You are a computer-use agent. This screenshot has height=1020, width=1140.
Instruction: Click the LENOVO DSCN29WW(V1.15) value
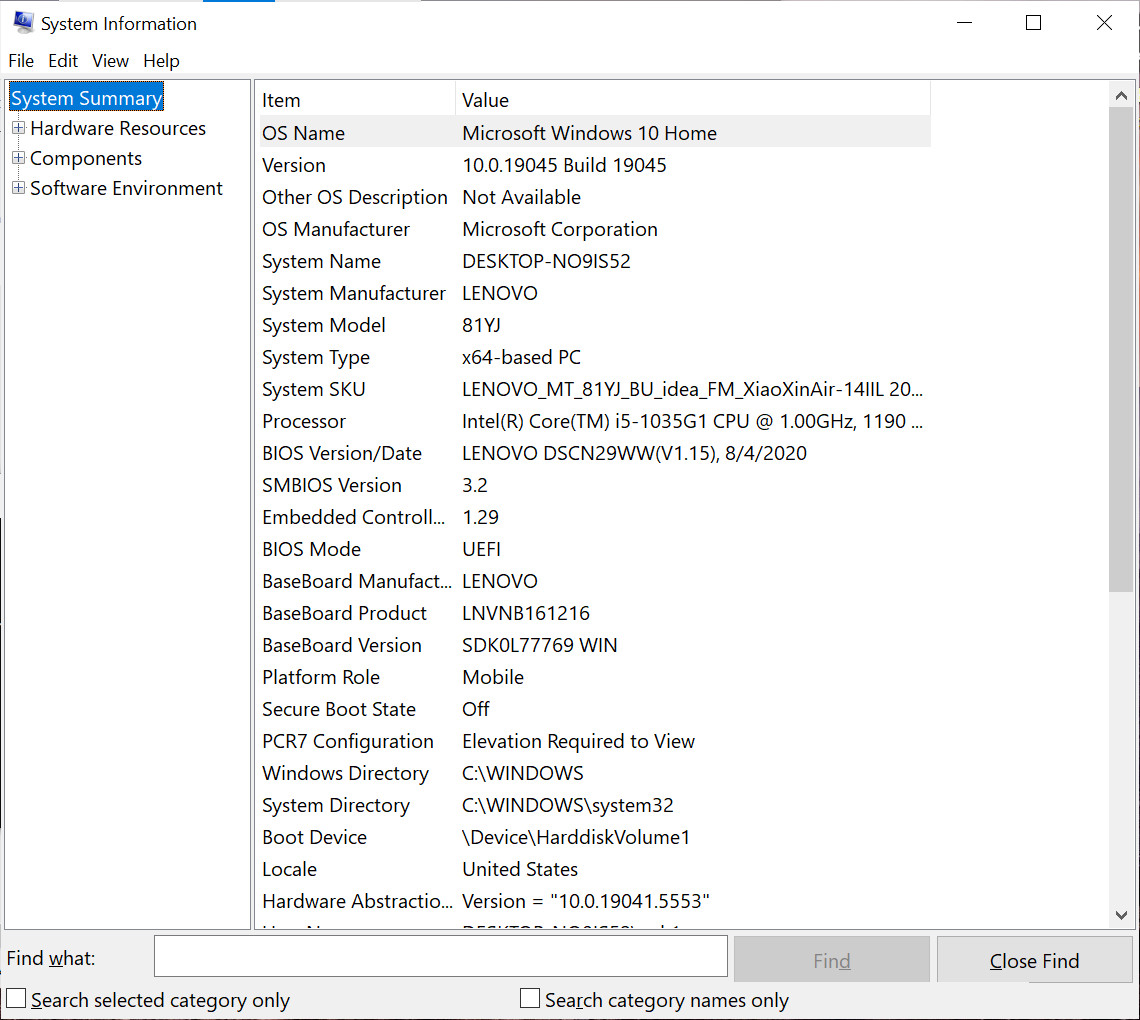click(x=634, y=453)
